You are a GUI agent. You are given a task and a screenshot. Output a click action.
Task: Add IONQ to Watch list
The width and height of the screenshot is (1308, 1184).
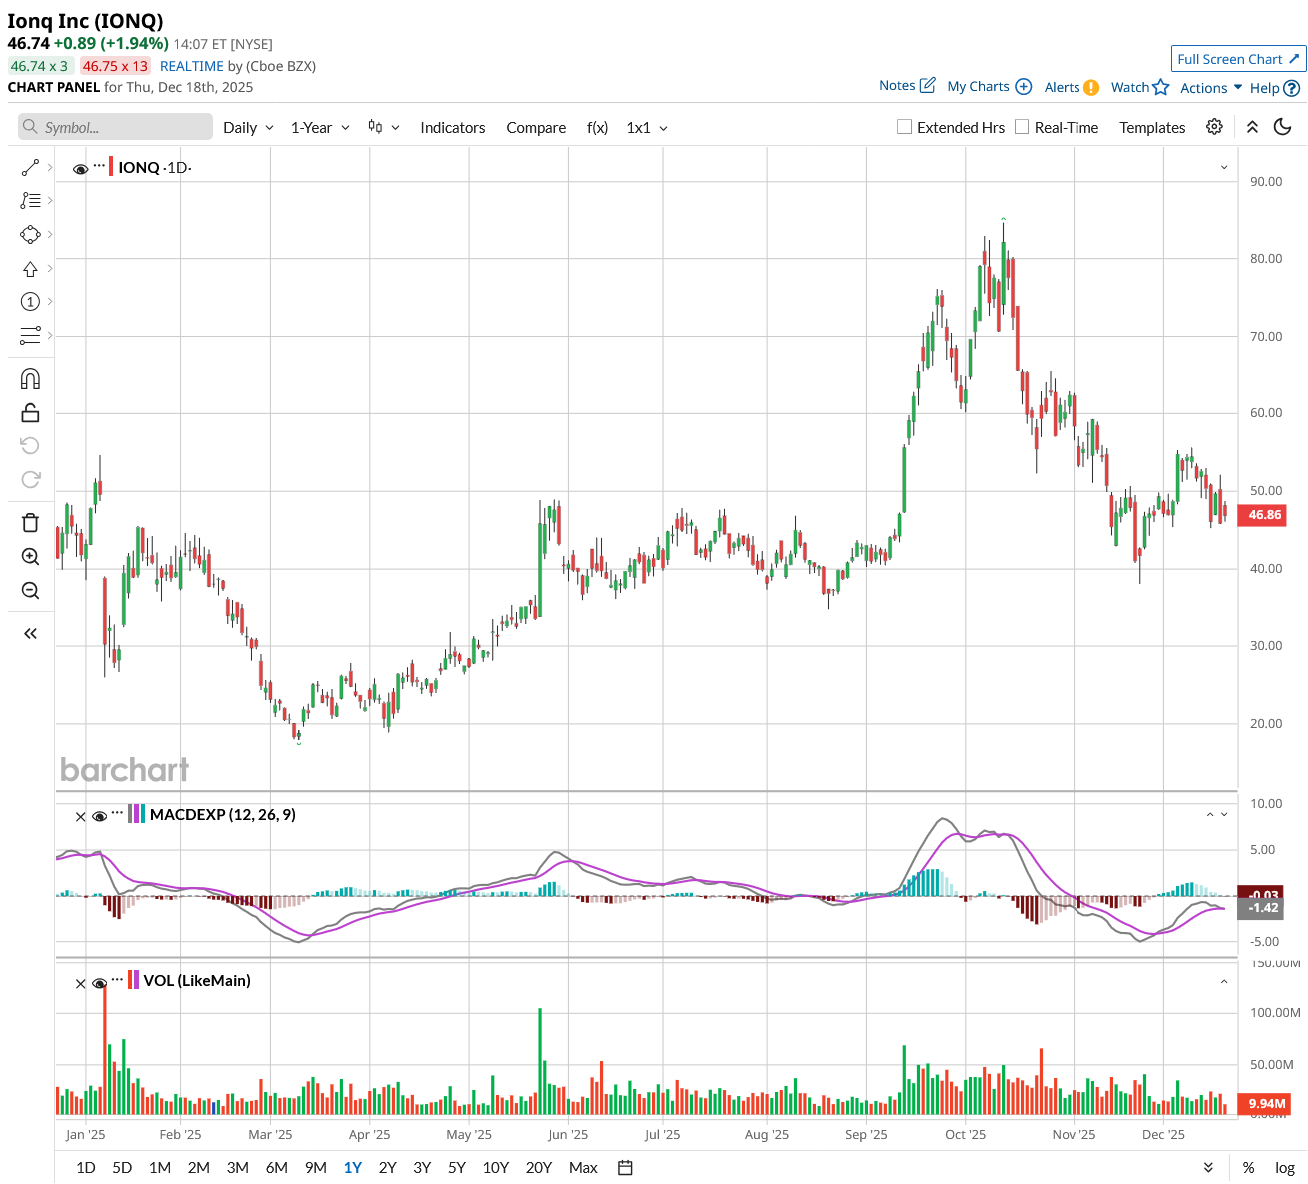coord(1140,87)
